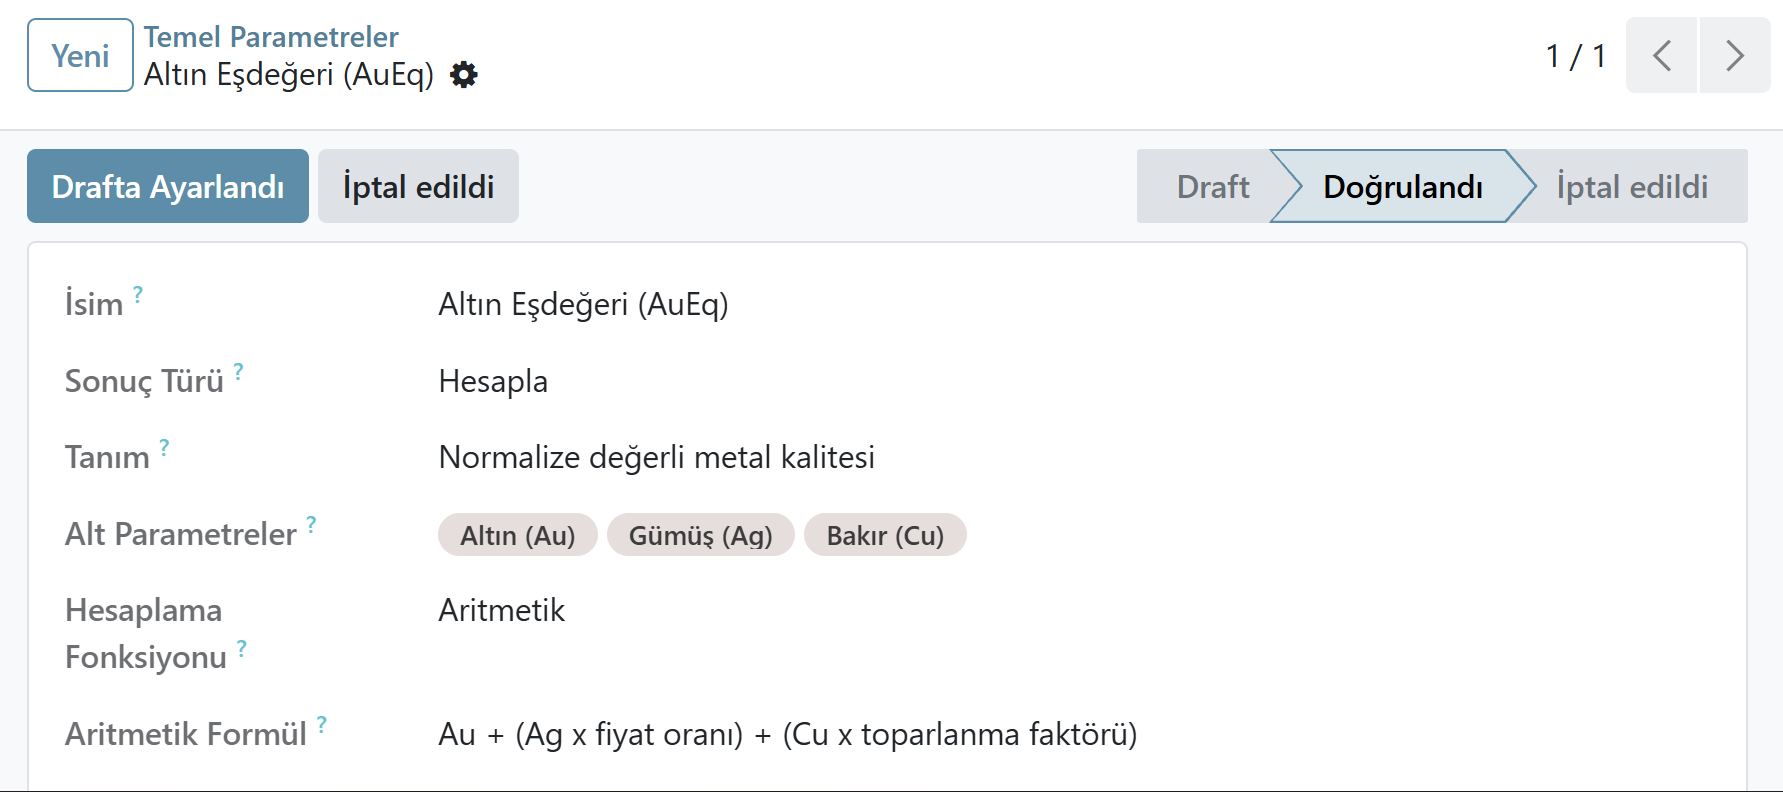Click the 1 / 1 pager counter

tap(1575, 56)
